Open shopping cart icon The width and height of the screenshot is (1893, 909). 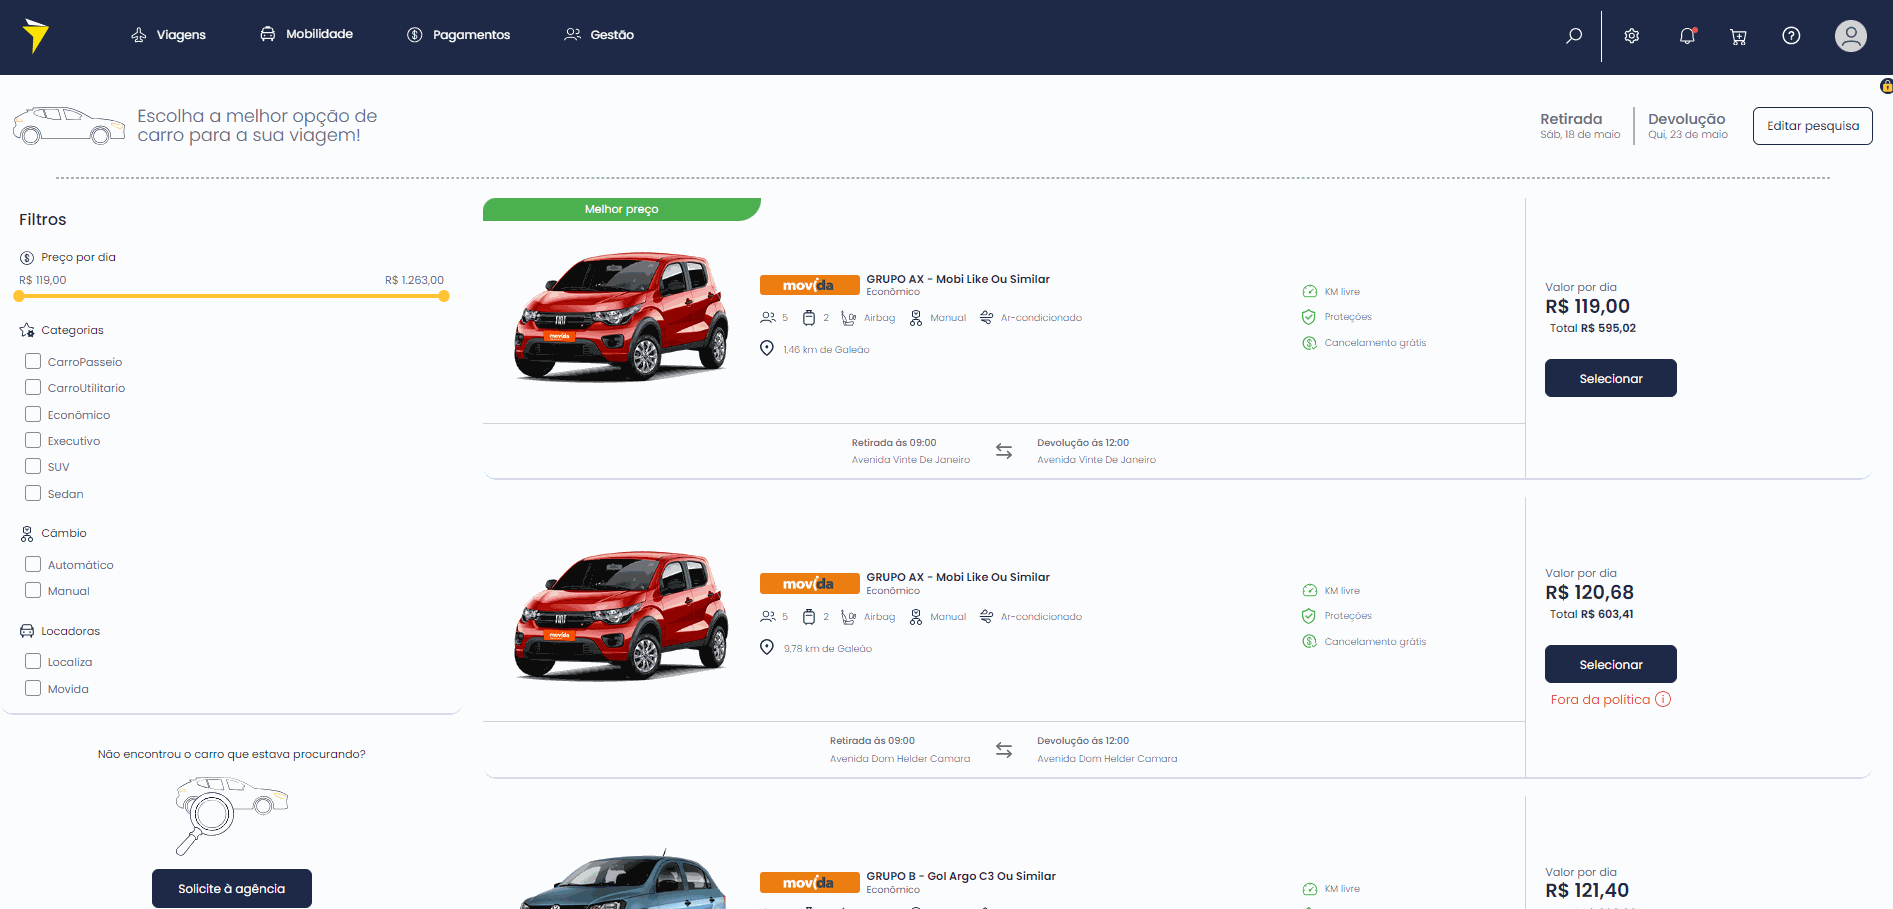(x=1739, y=36)
